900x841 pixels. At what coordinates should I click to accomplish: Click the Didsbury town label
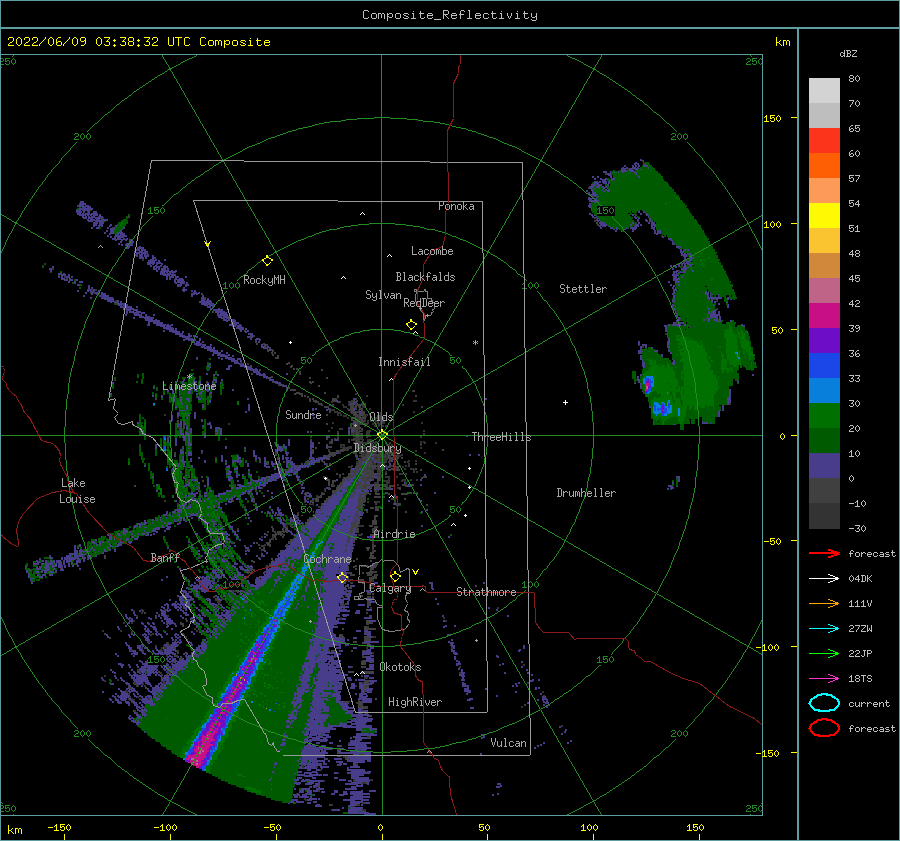[377, 448]
